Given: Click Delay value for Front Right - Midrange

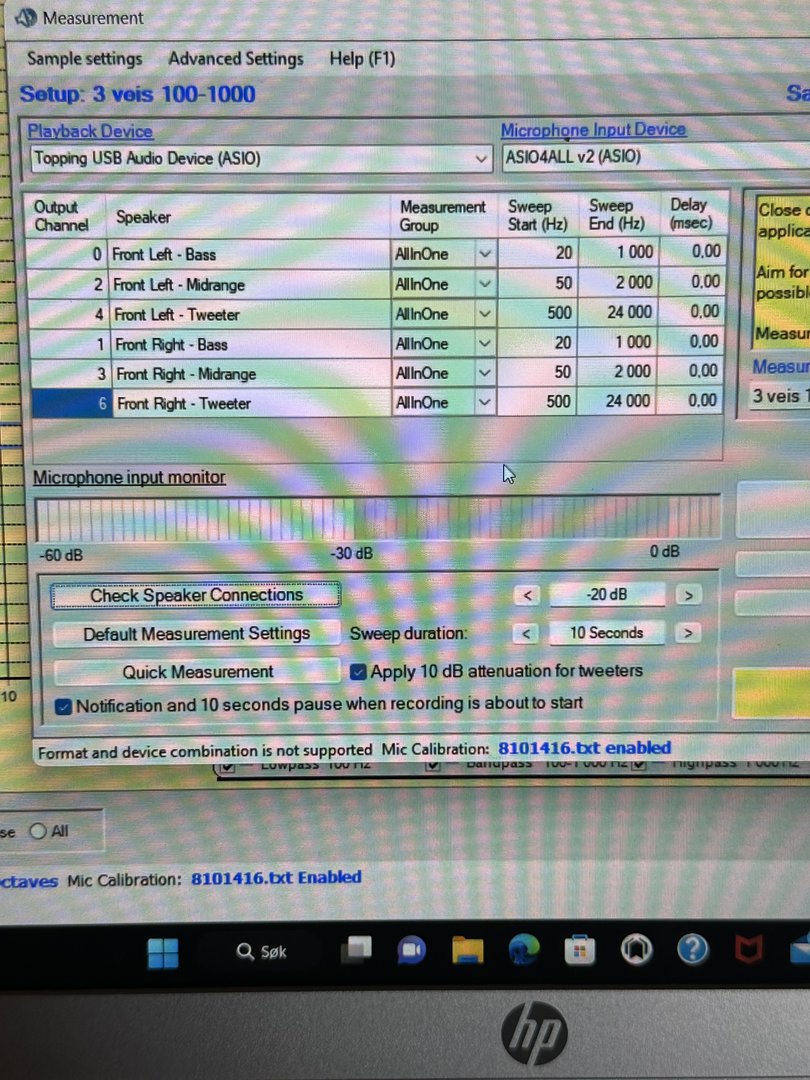Looking at the screenshot, I should (x=691, y=371).
